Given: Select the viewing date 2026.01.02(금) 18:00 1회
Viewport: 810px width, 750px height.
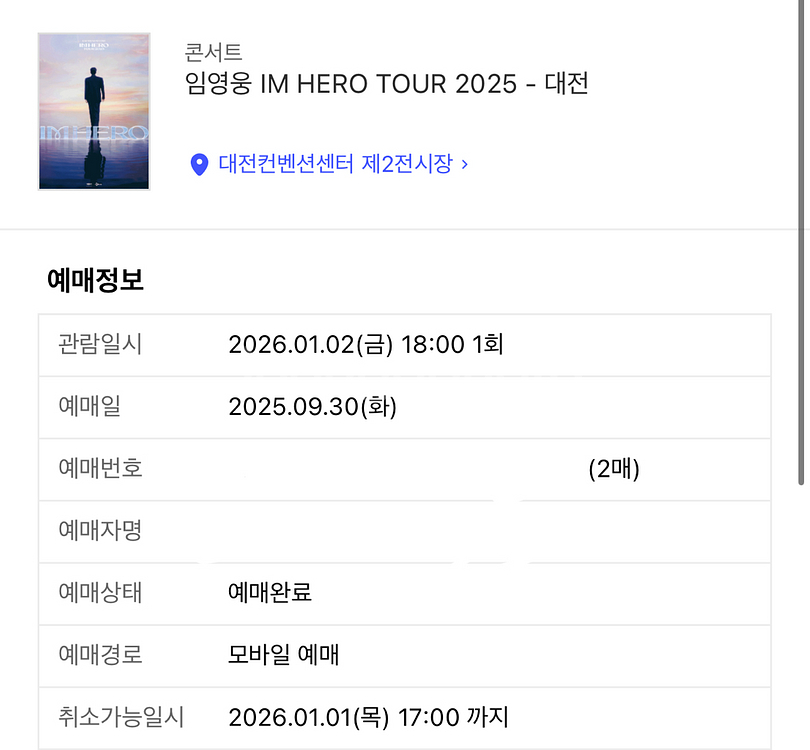Looking at the screenshot, I should click(365, 345).
